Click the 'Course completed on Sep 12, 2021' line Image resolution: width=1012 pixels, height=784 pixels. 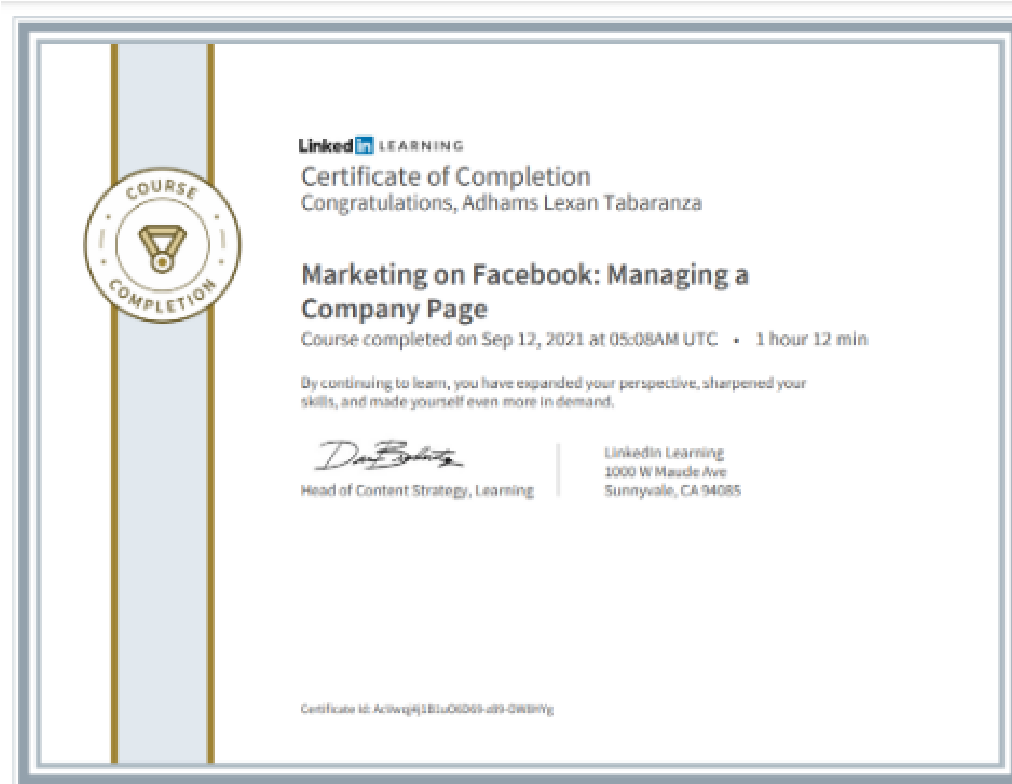(509, 339)
